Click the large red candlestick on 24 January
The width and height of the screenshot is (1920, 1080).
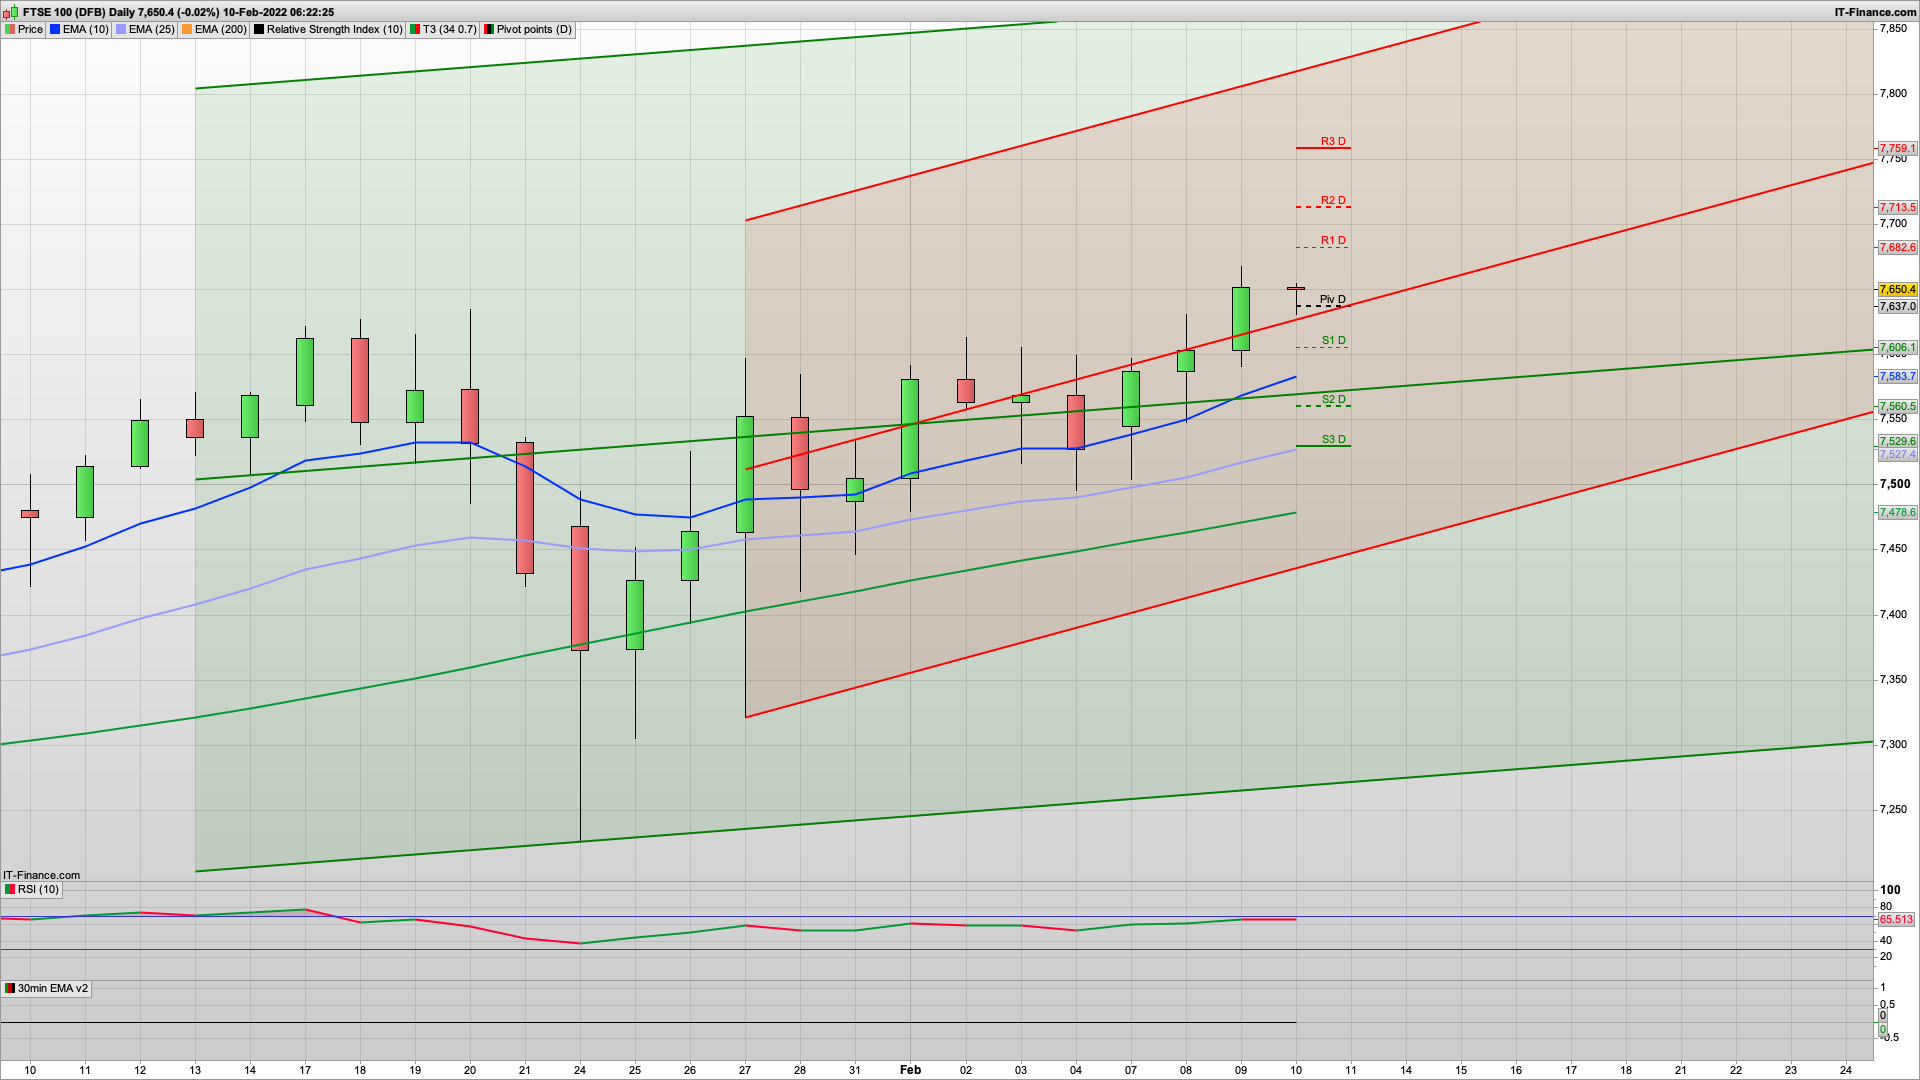point(580,588)
